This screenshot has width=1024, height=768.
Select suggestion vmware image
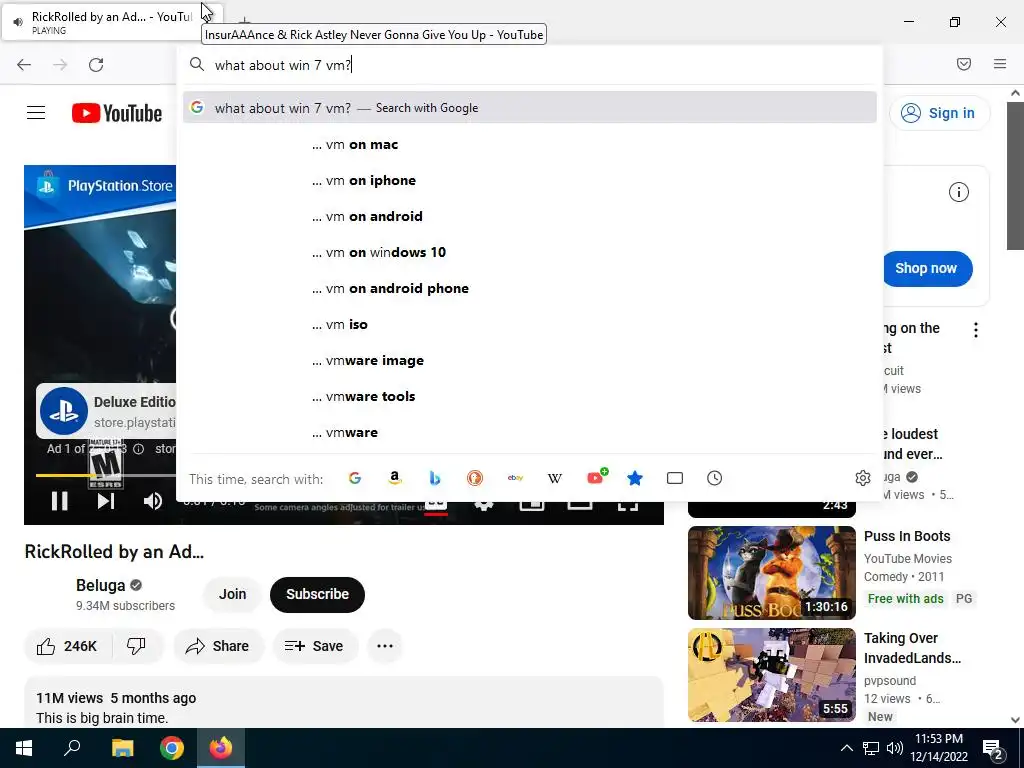pyautogui.click(x=530, y=360)
